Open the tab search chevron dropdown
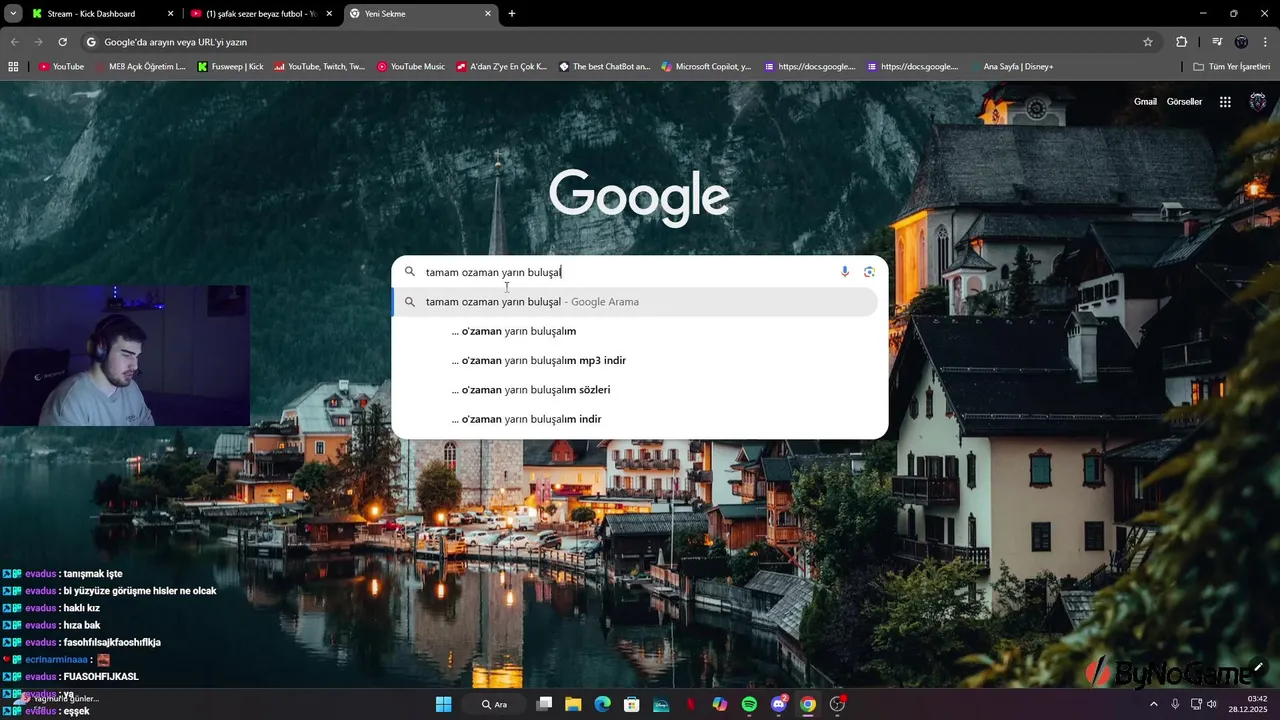The image size is (1280, 720). point(13,14)
